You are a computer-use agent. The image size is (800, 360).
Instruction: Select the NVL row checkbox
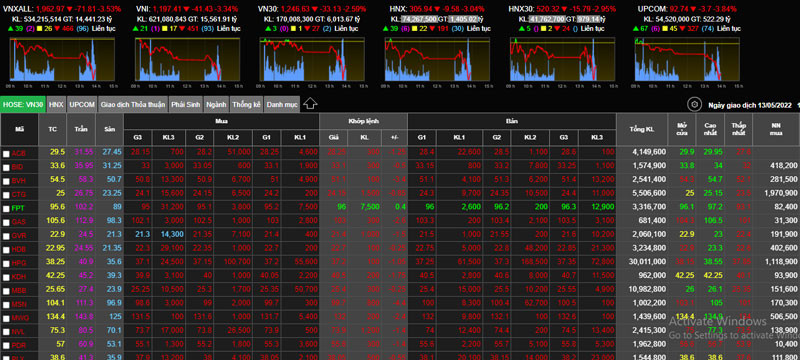click(x=6, y=332)
